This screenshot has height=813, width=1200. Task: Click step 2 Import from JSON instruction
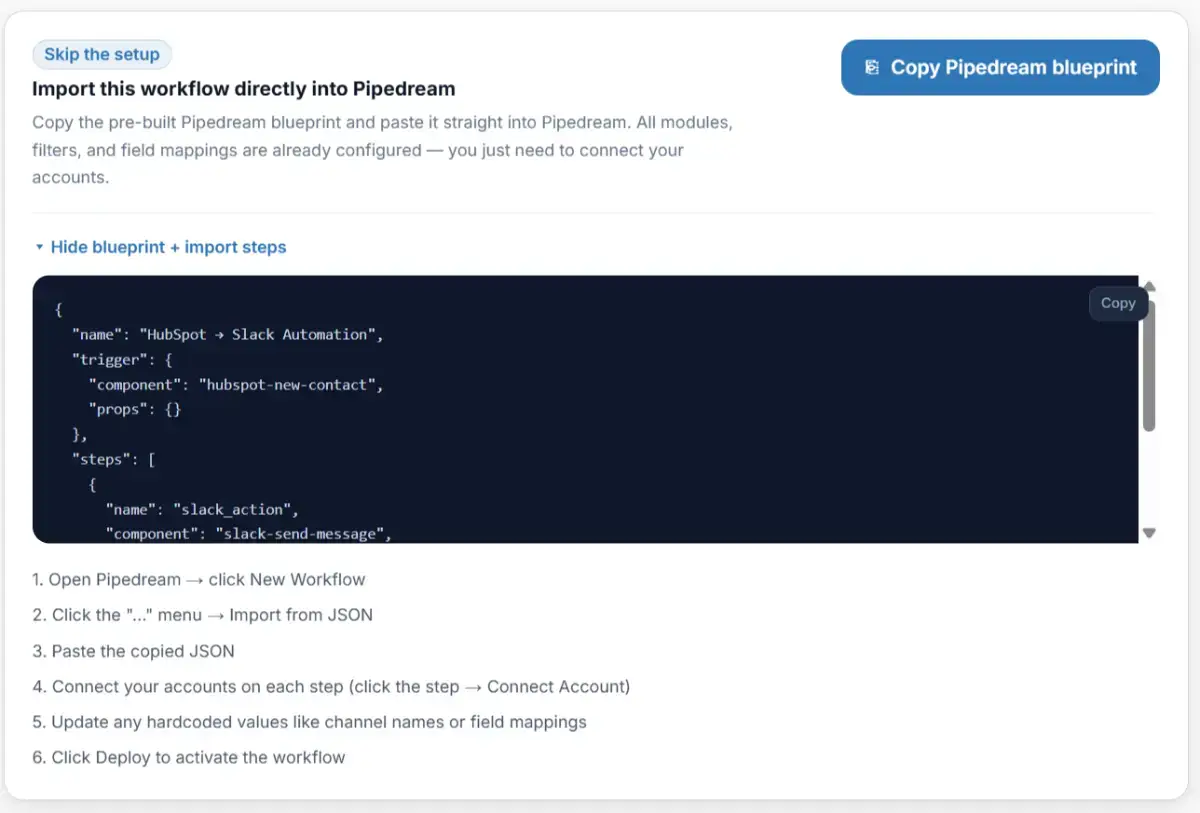[x=203, y=615]
